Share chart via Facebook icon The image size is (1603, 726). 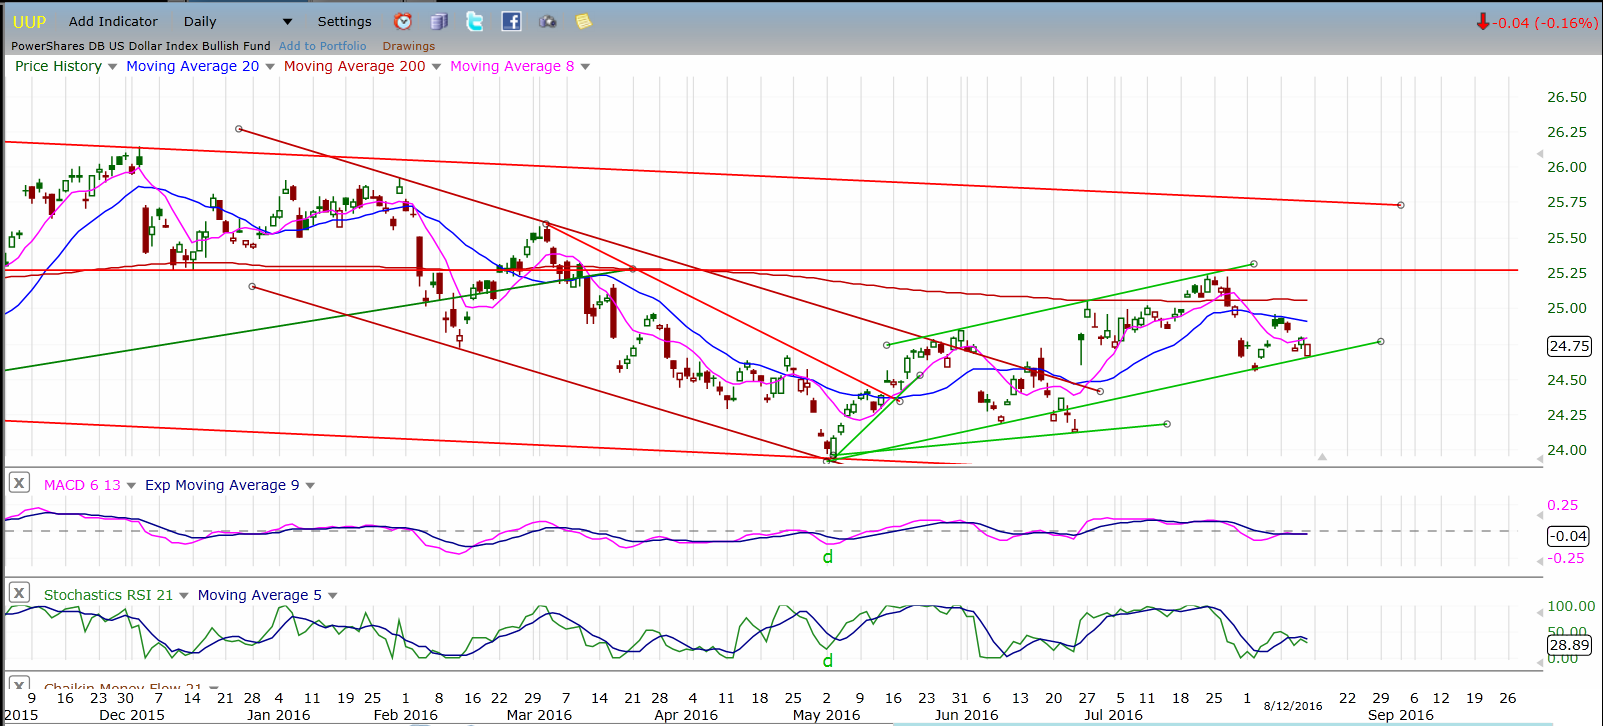coord(511,21)
